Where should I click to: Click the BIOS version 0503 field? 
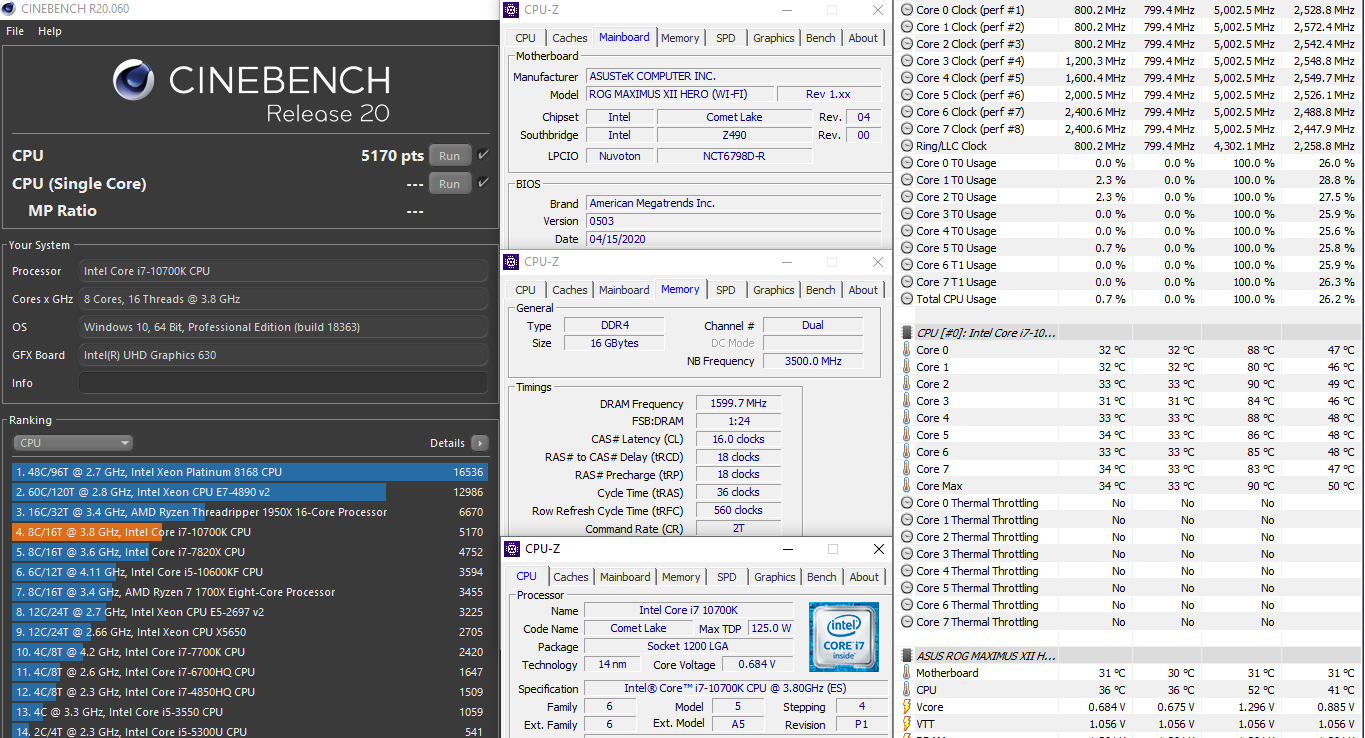coord(734,221)
